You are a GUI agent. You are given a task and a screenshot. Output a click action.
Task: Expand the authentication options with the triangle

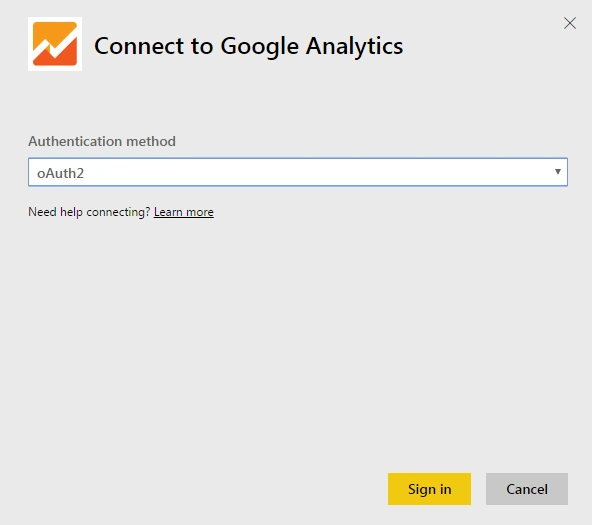click(x=558, y=172)
